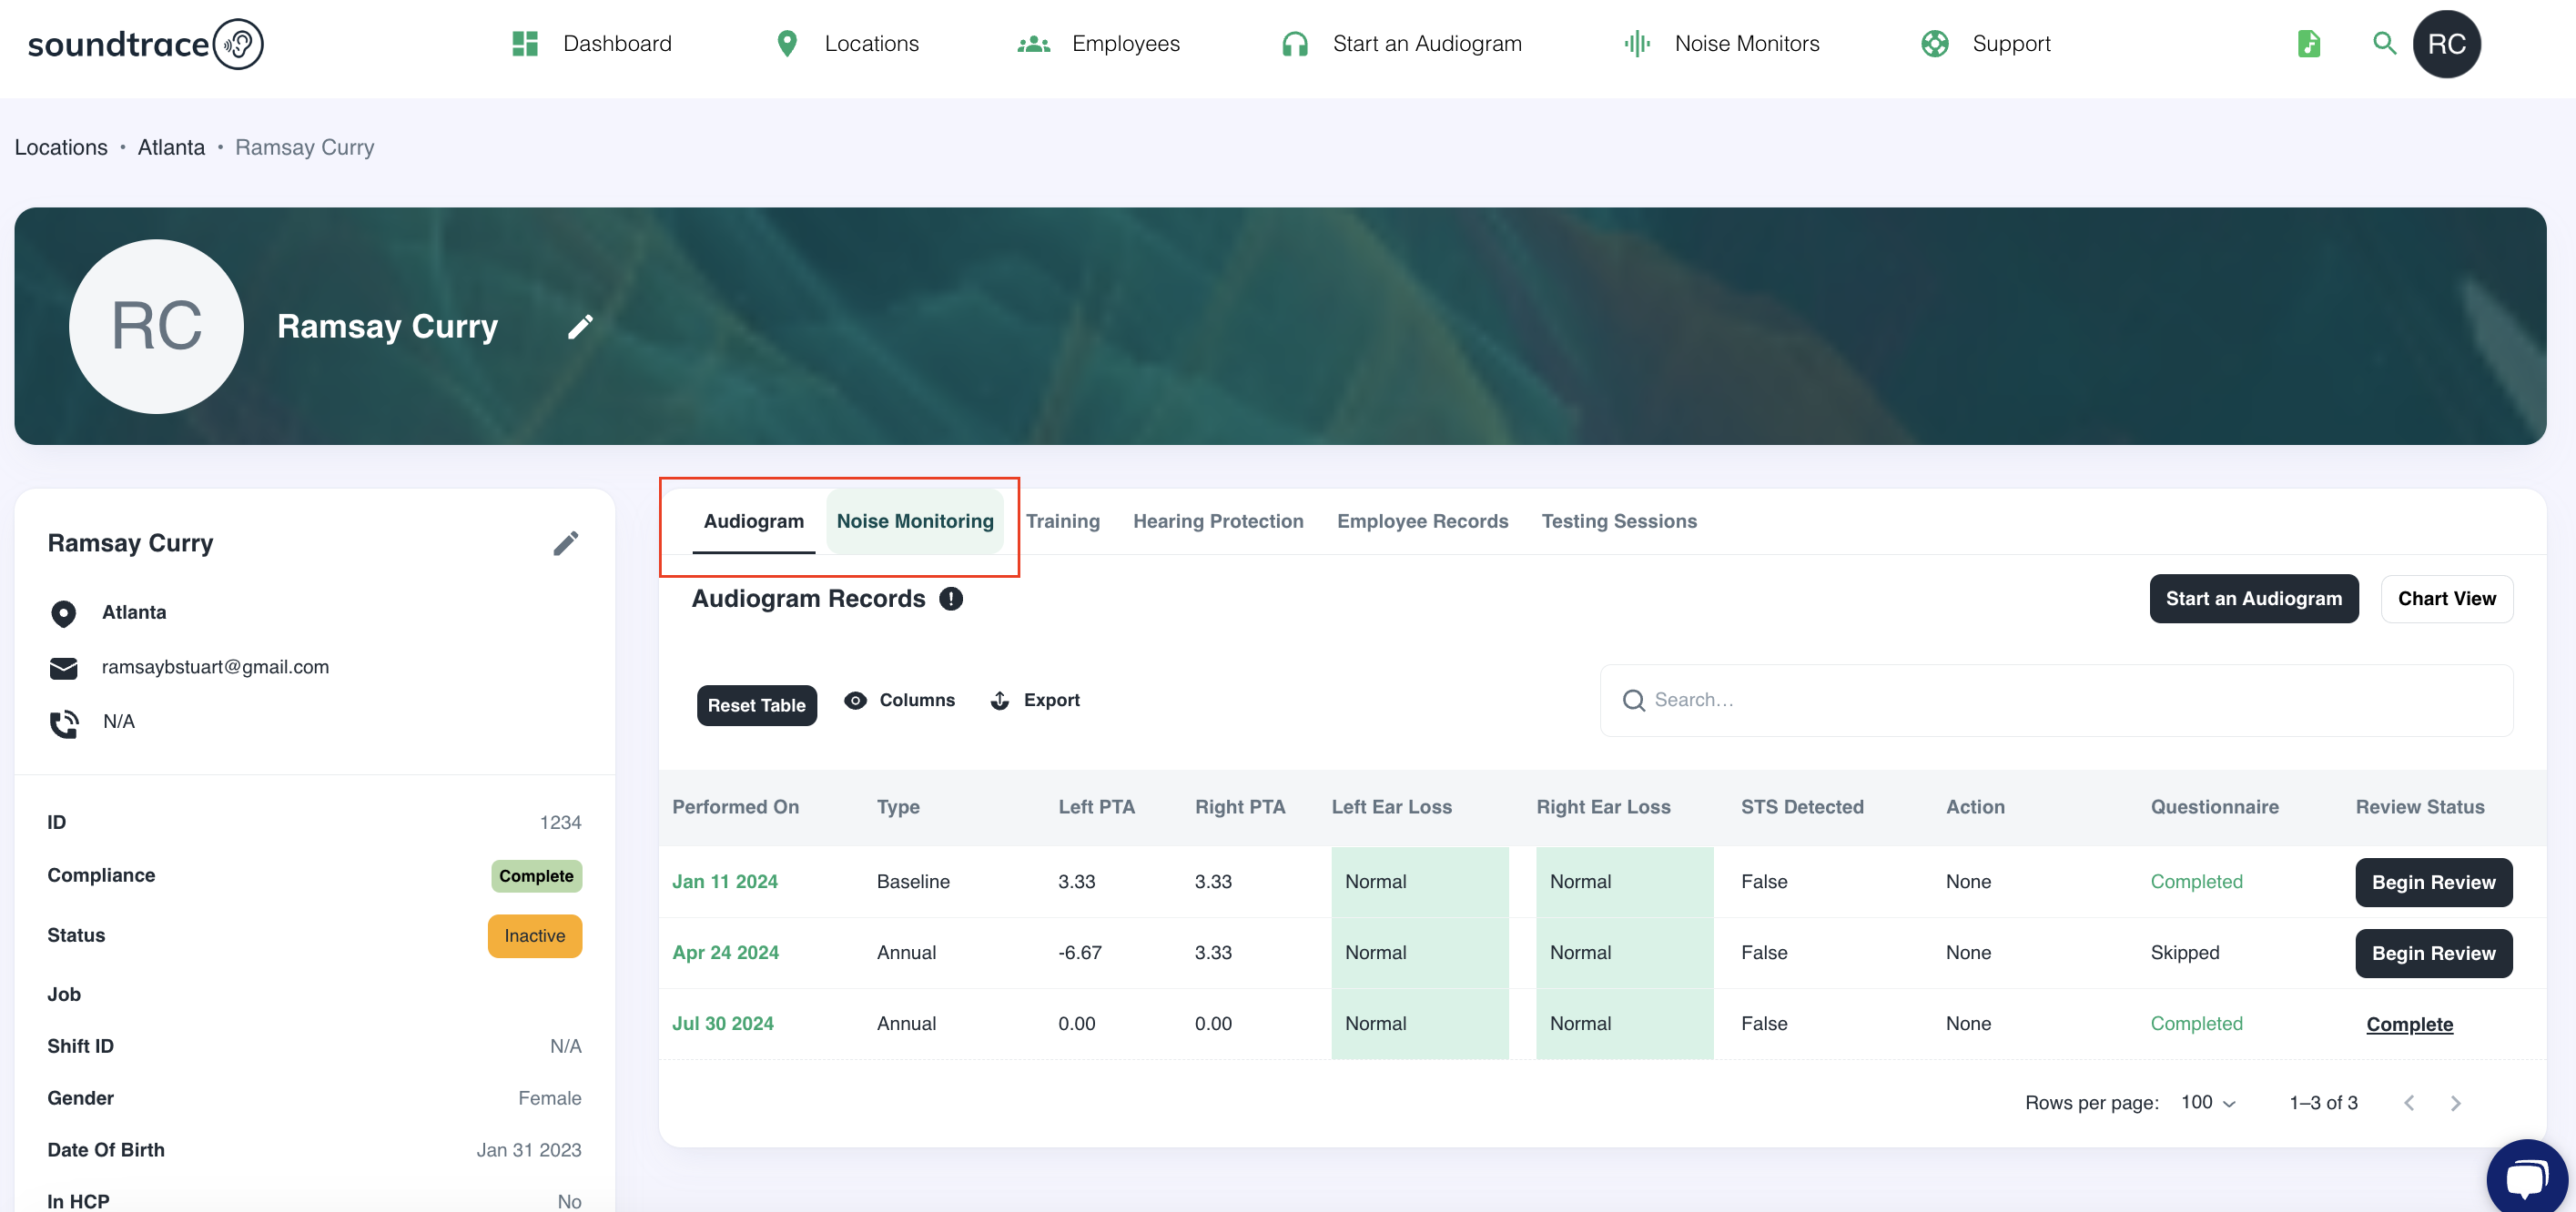The width and height of the screenshot is (2576, 1212).
Task: Click into the Search records field
Action: coord(2056,700)
